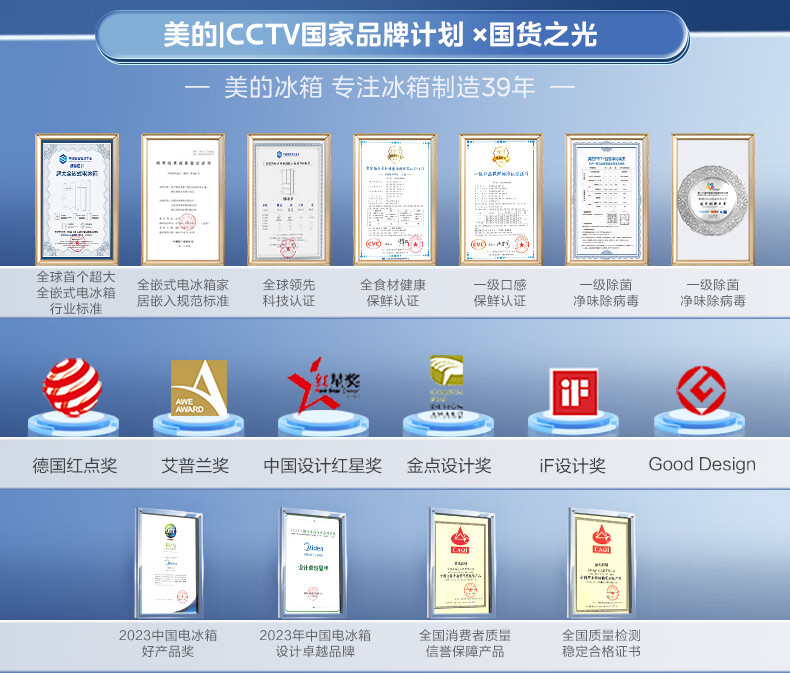
Task: Open the blue-bordered 一级除菌 test report certificate
Action: point(607,199)
